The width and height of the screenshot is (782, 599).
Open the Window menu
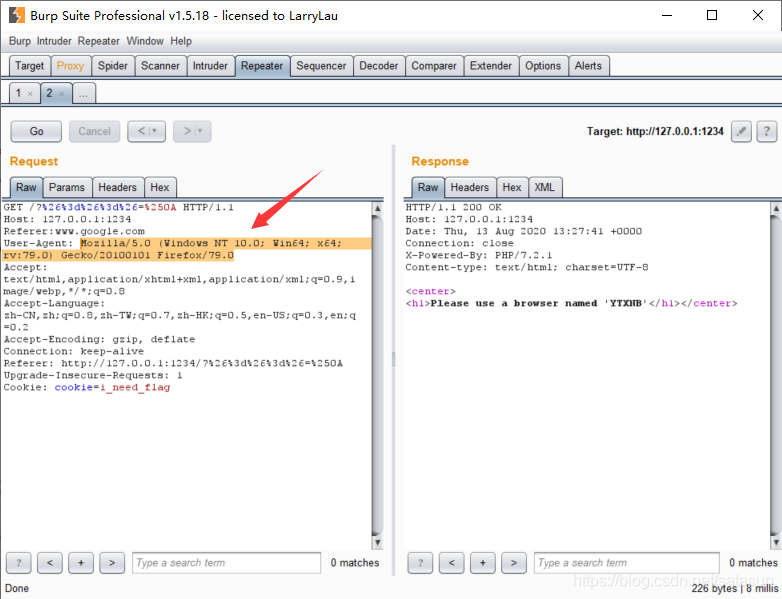tap(145, 41)
